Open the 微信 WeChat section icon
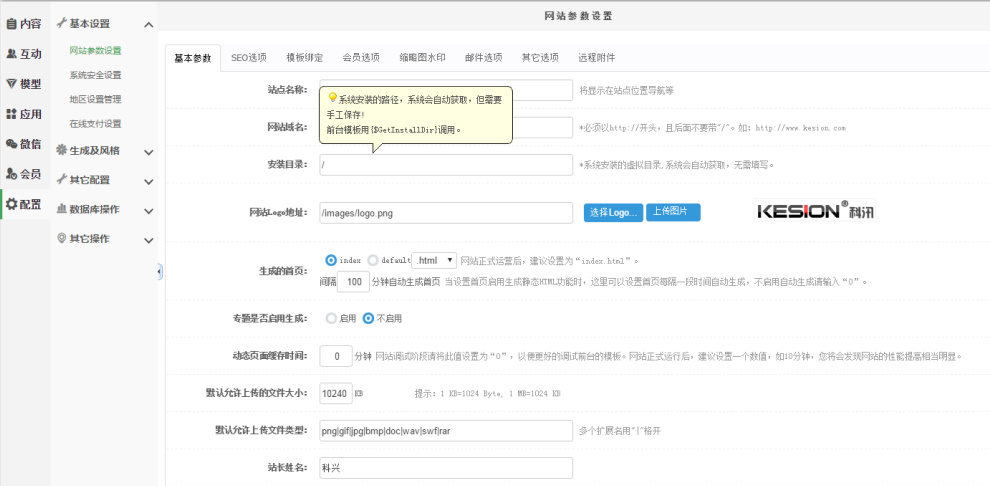The image size is (990, 486). [12, 144]
